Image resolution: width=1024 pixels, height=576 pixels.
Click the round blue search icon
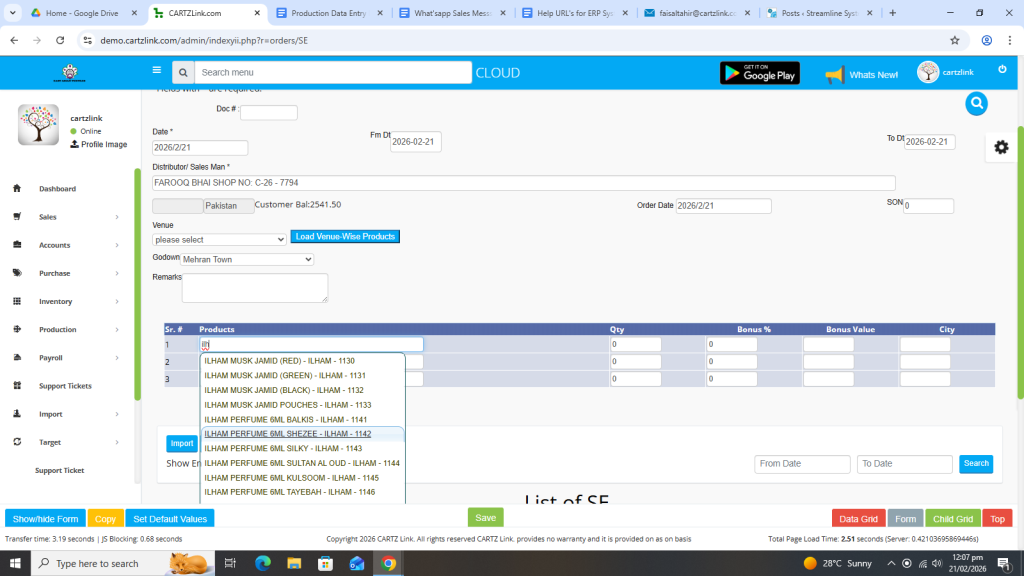coord(976,103)
